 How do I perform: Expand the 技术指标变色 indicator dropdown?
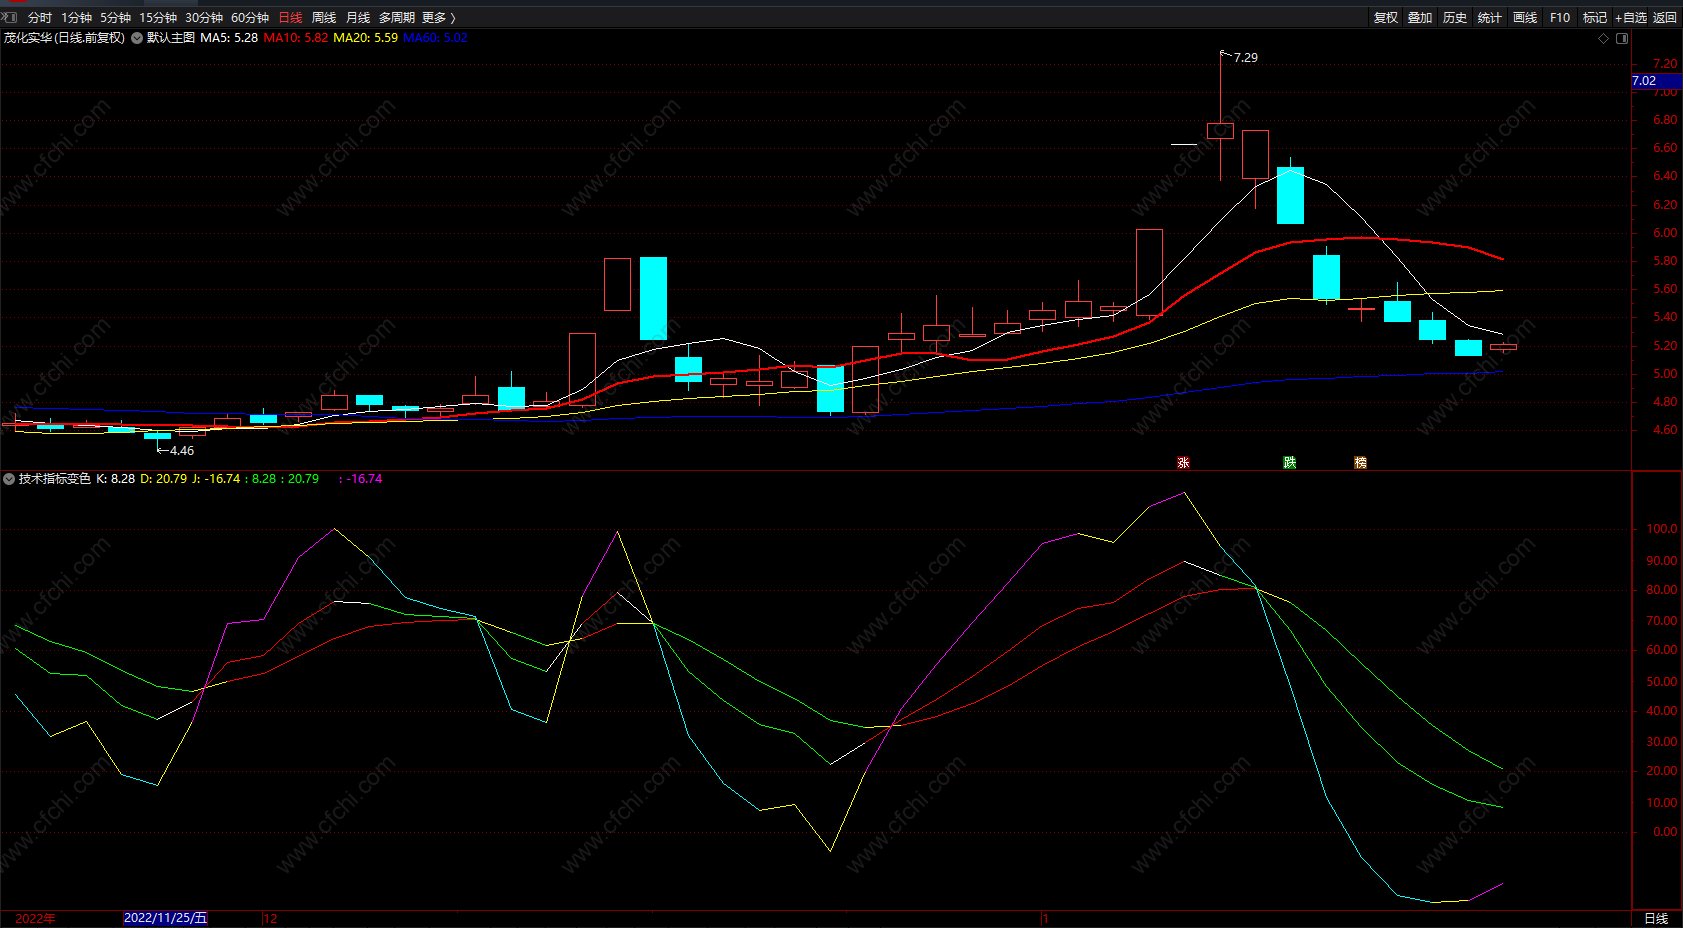pos(9,479)
